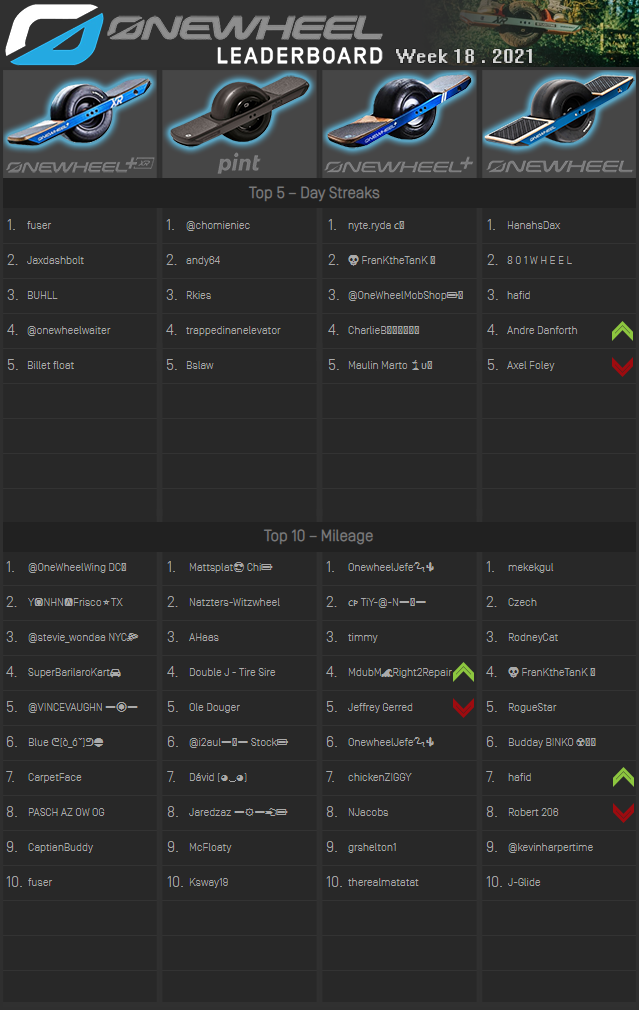Click @kevinharpertime in the mileage ranking
Image resolution: width=639 pixels, height=1010 pixels.
550,848
